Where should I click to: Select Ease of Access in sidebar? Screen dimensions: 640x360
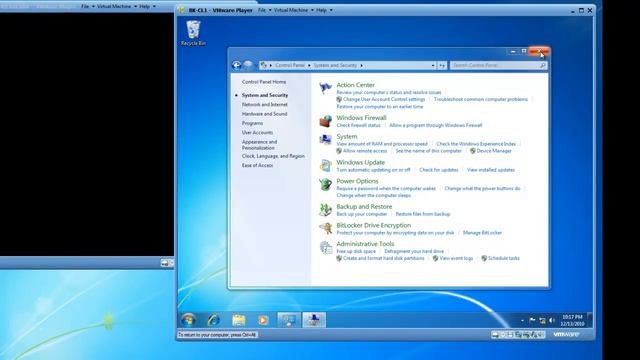tap(257, 165)
